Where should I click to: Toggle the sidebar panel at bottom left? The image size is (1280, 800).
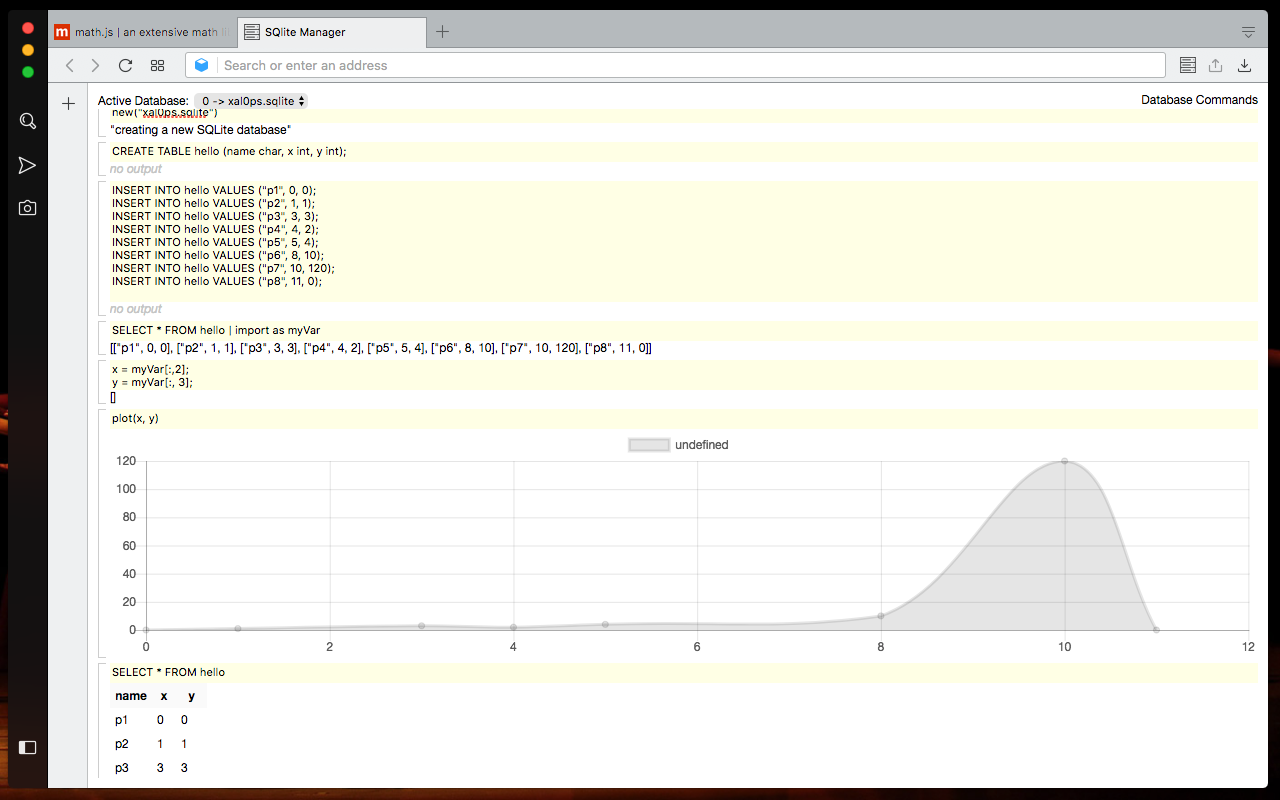coord(27,747)
